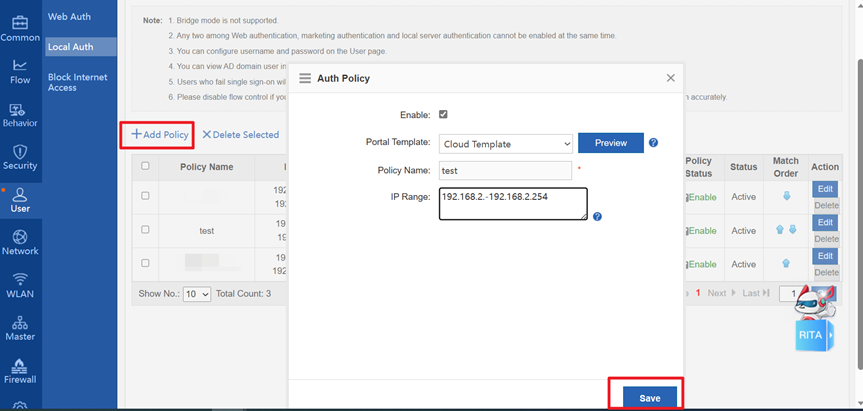Close the Auth Policy dialog
This screenshot has width=863, height=411.
point(671,77)
